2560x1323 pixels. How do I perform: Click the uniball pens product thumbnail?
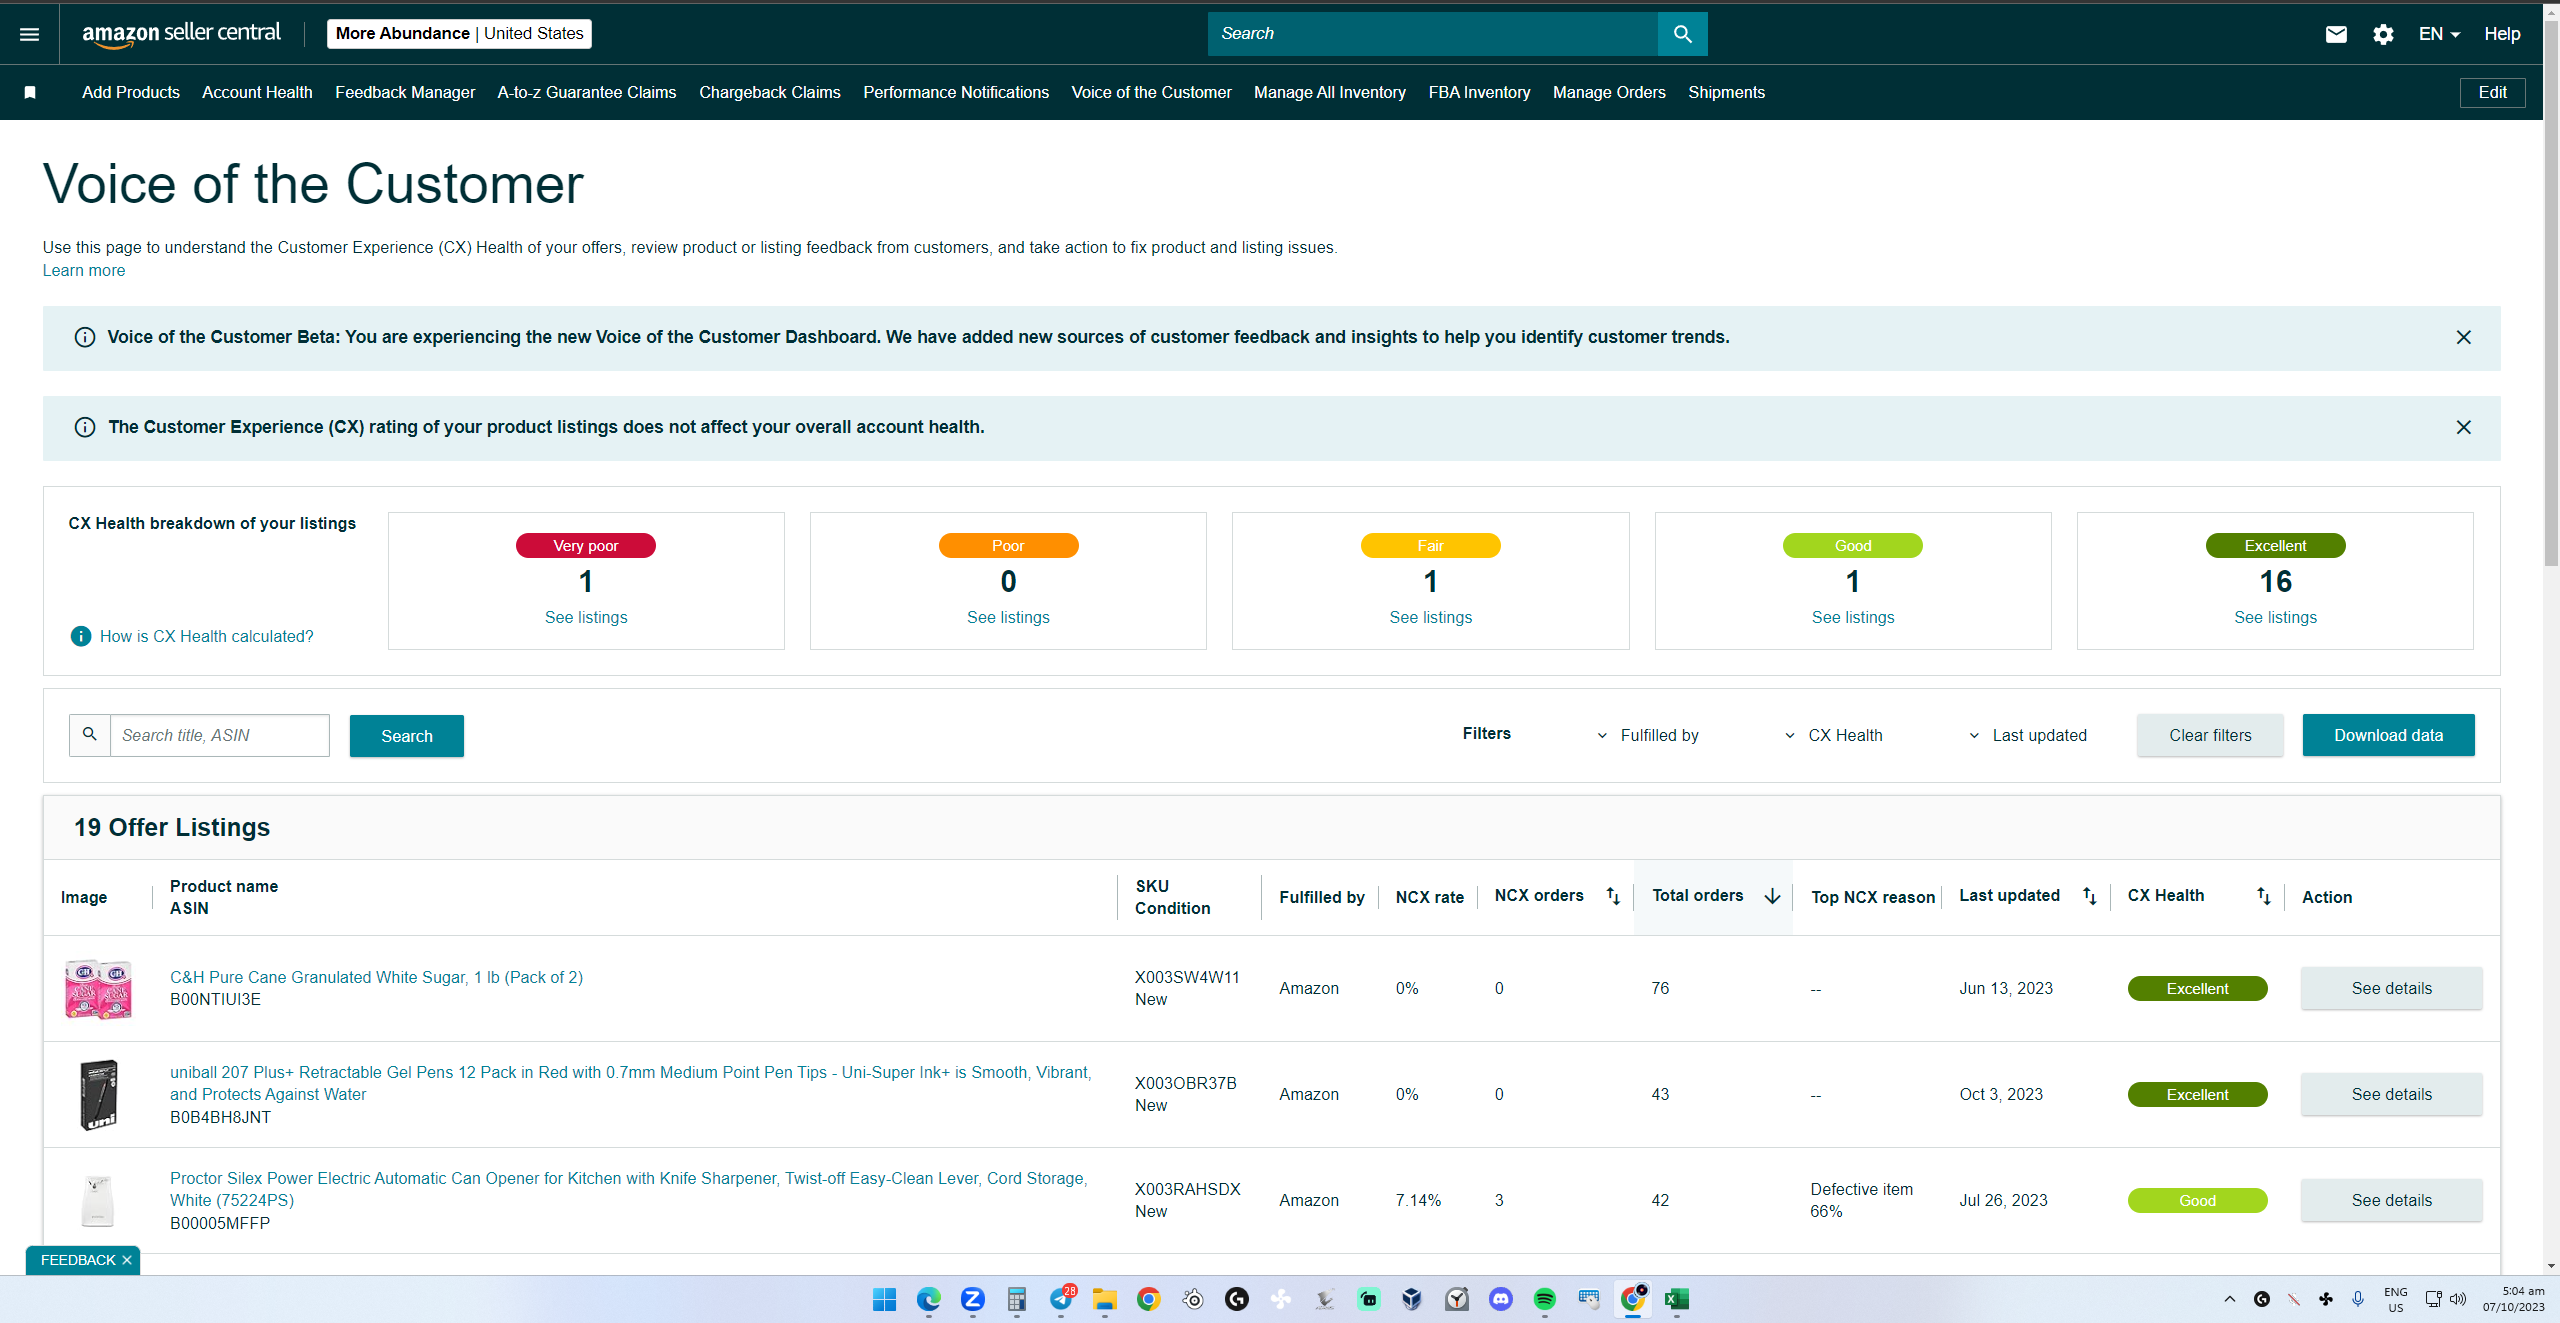coord(98,1094)
